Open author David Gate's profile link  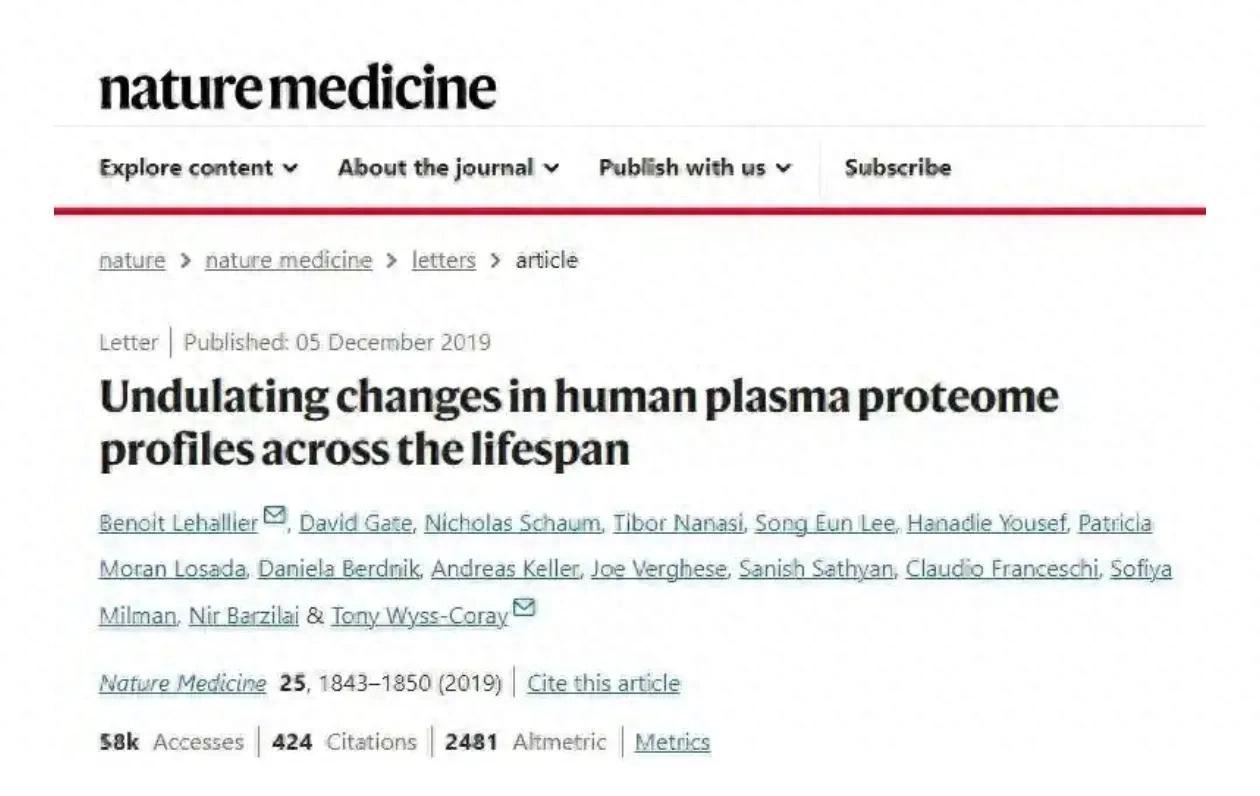click(355, 523)
